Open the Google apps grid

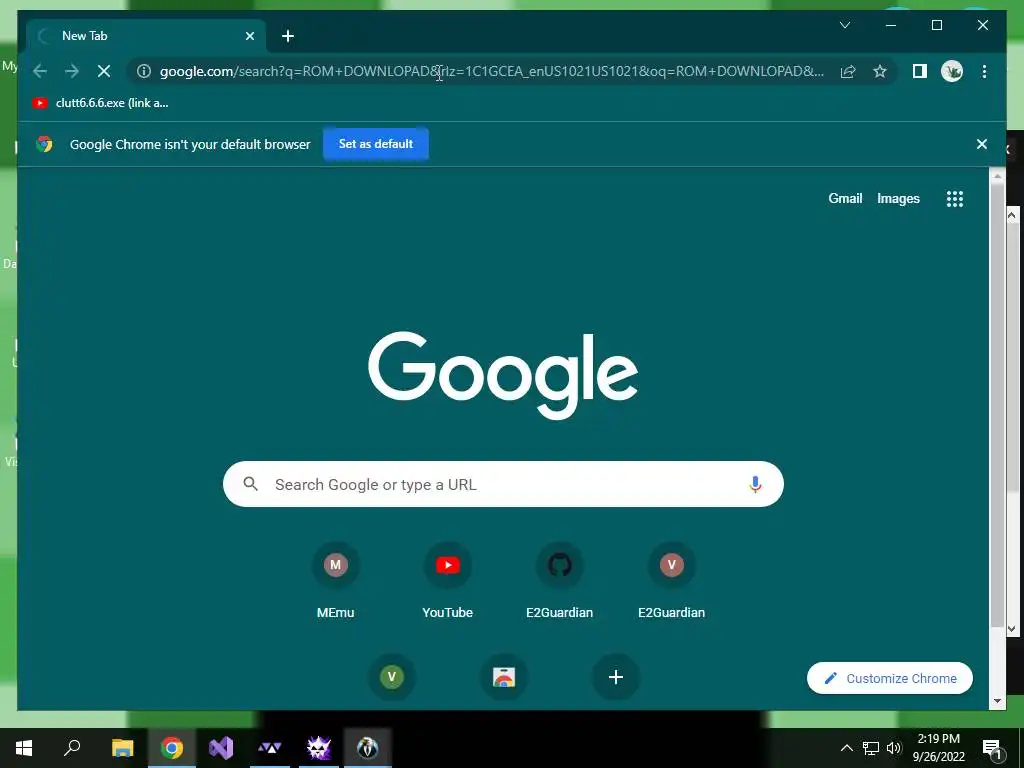click(x=955, y=199)
